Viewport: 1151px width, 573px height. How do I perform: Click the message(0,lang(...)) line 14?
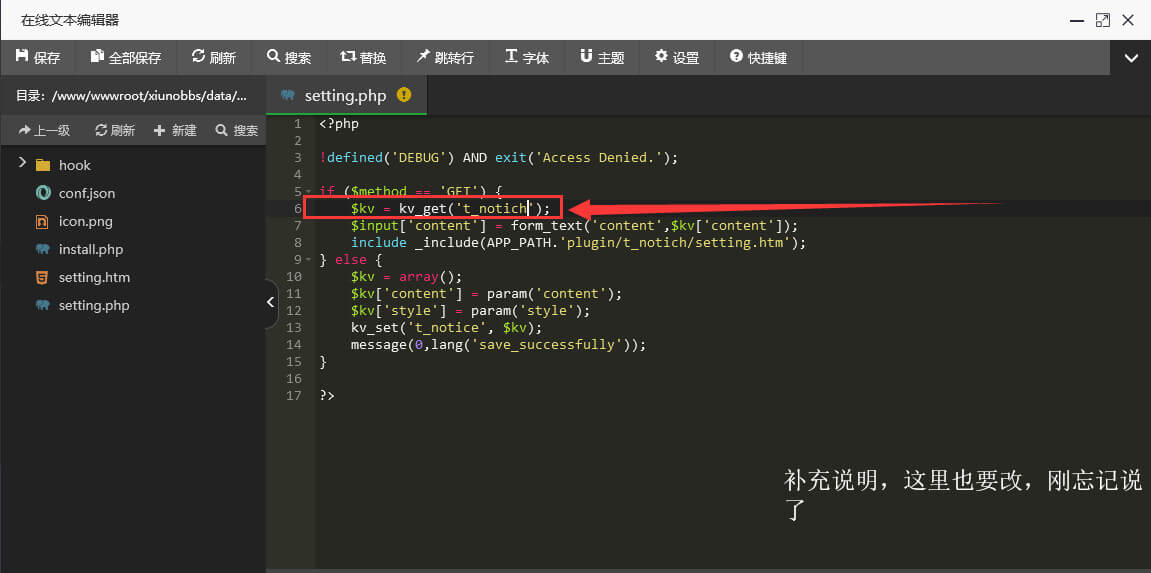coord(498,344)
